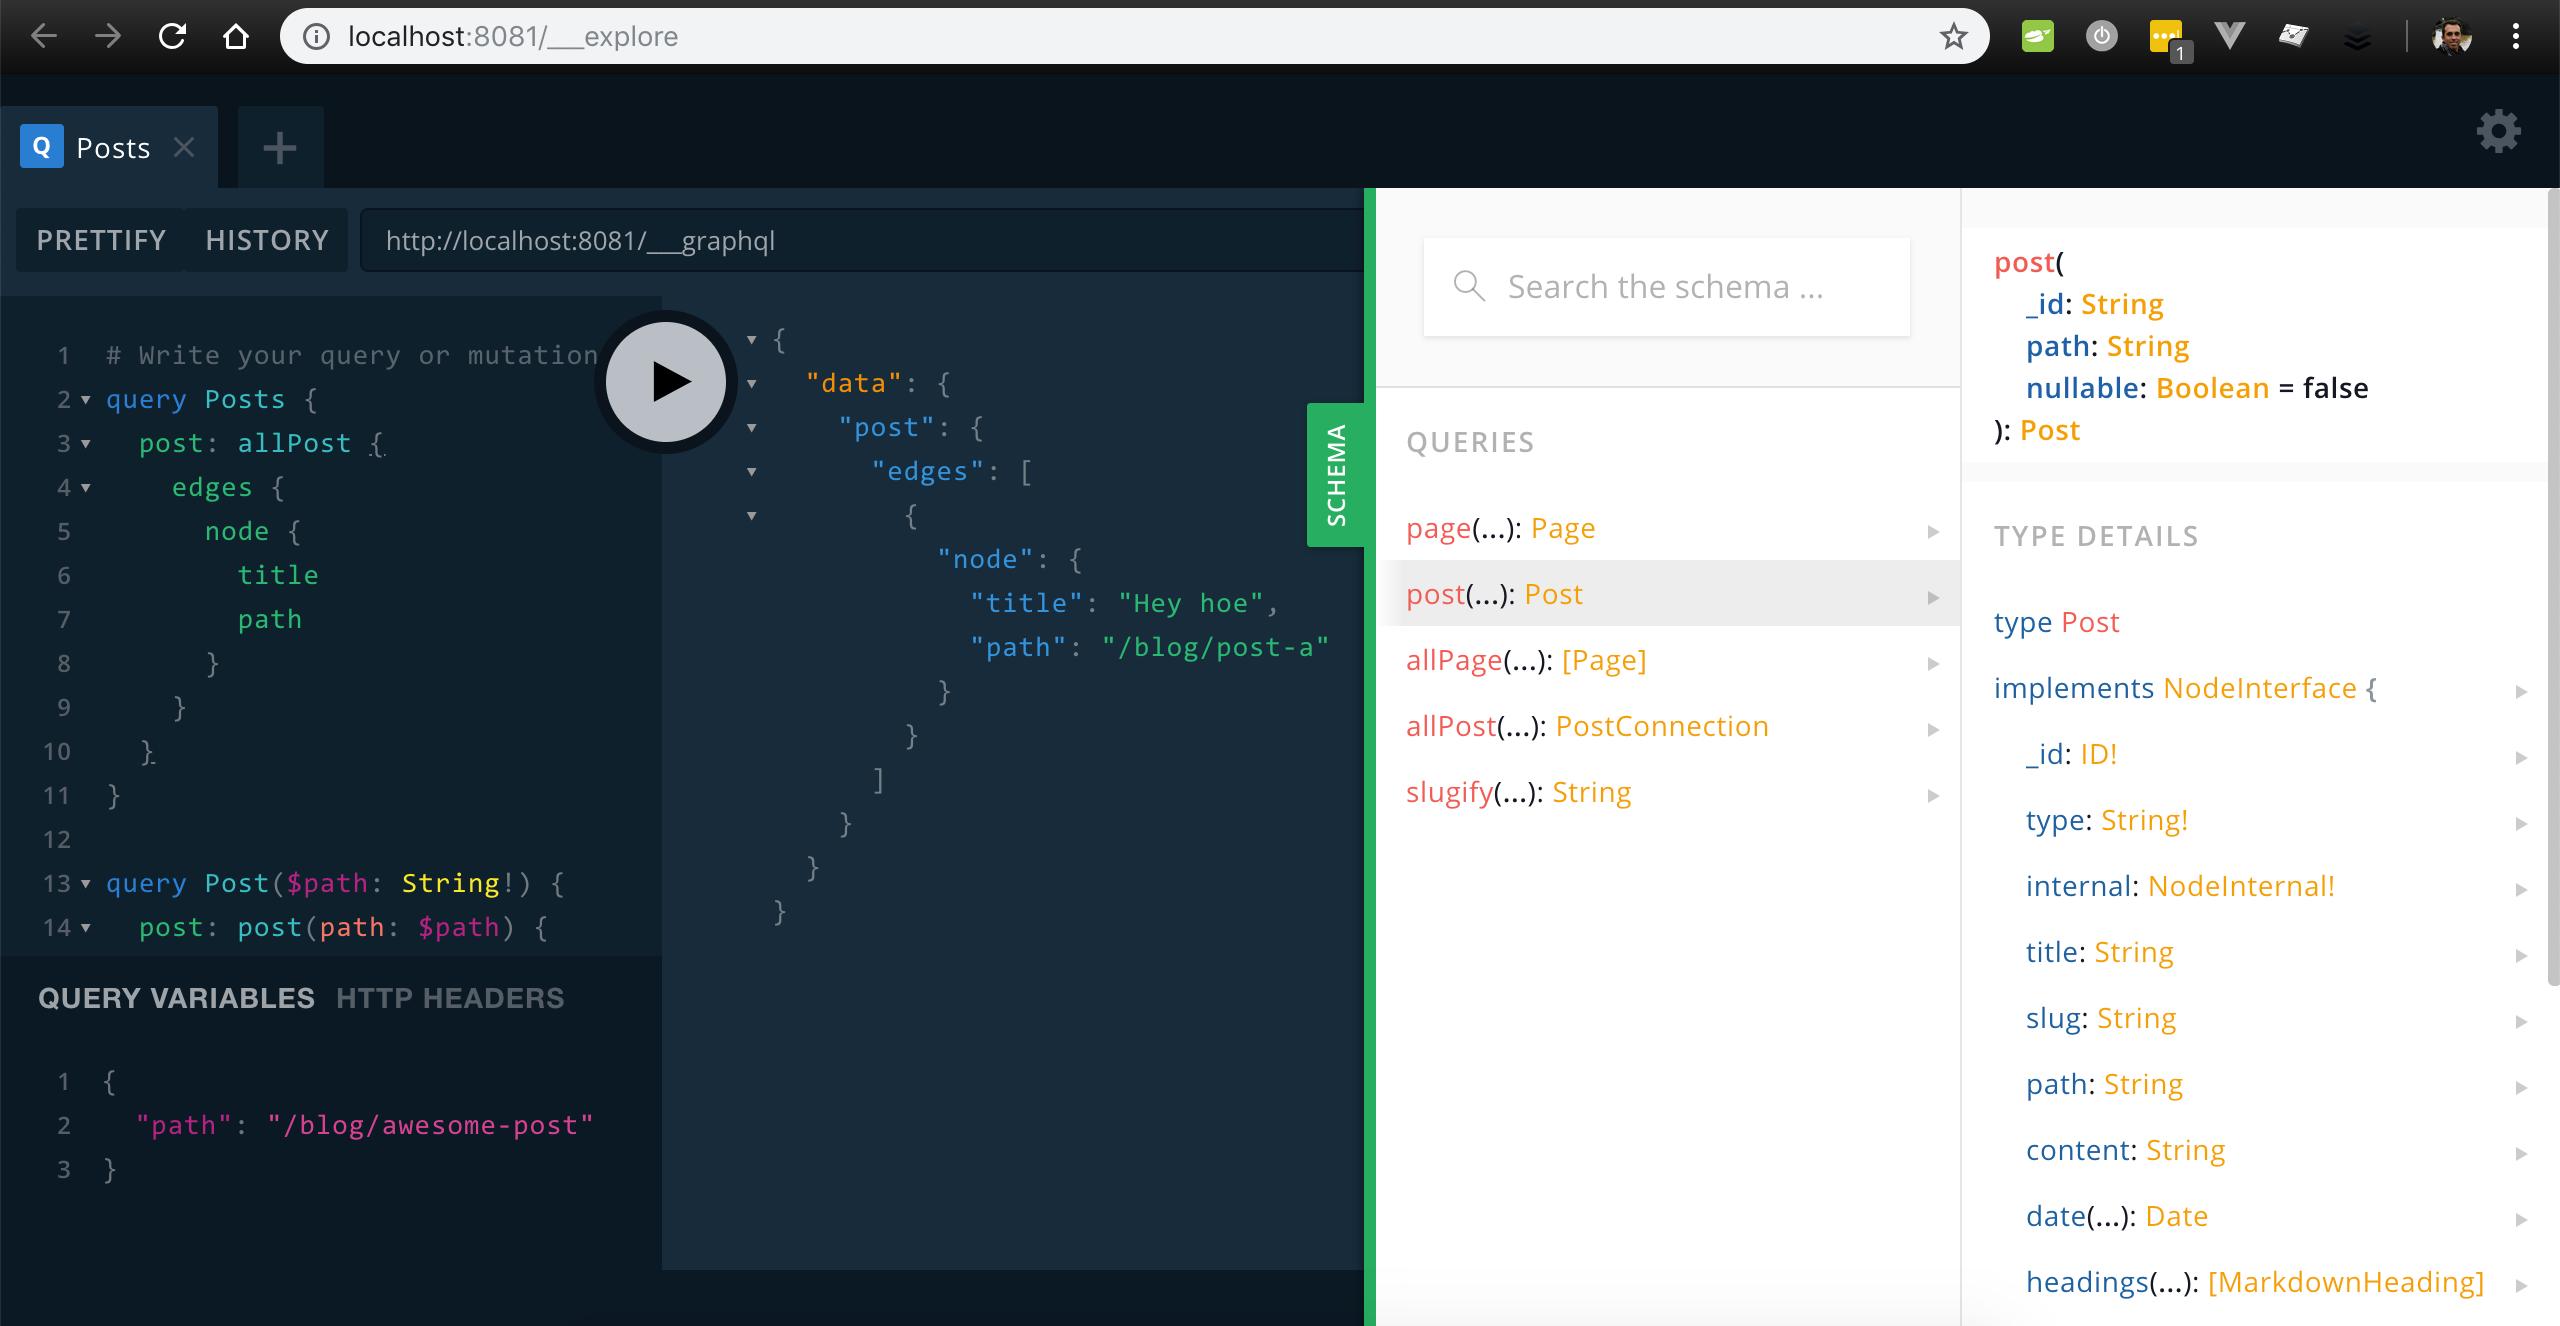Expand headings(...): [MarkdownHeading] field
The height and width of the screenshot is (1326, 2560).
click(2521, 1285)
